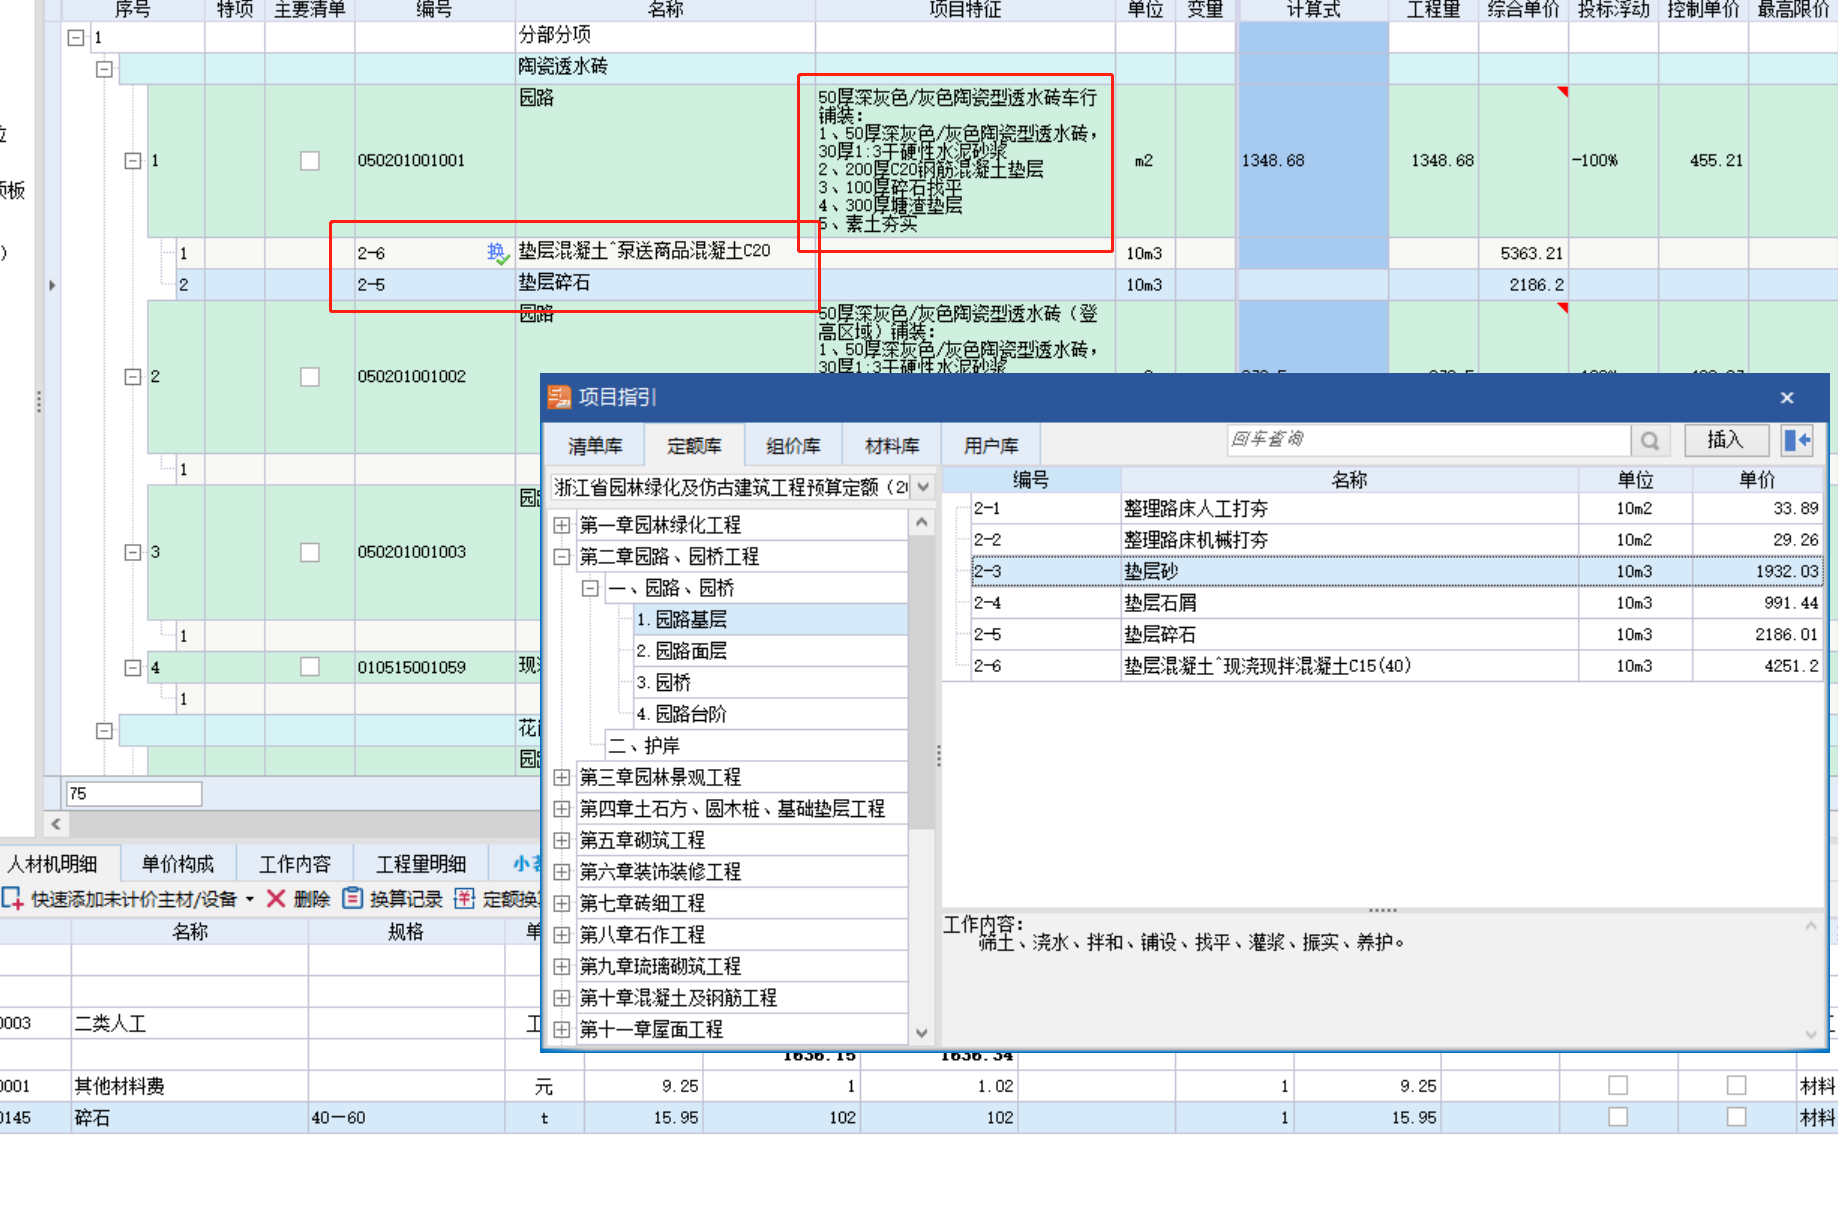Select 2. 园路面层 tree item
The image size is (1838, 1212).
pyautogui.click(x=770, y=651)
